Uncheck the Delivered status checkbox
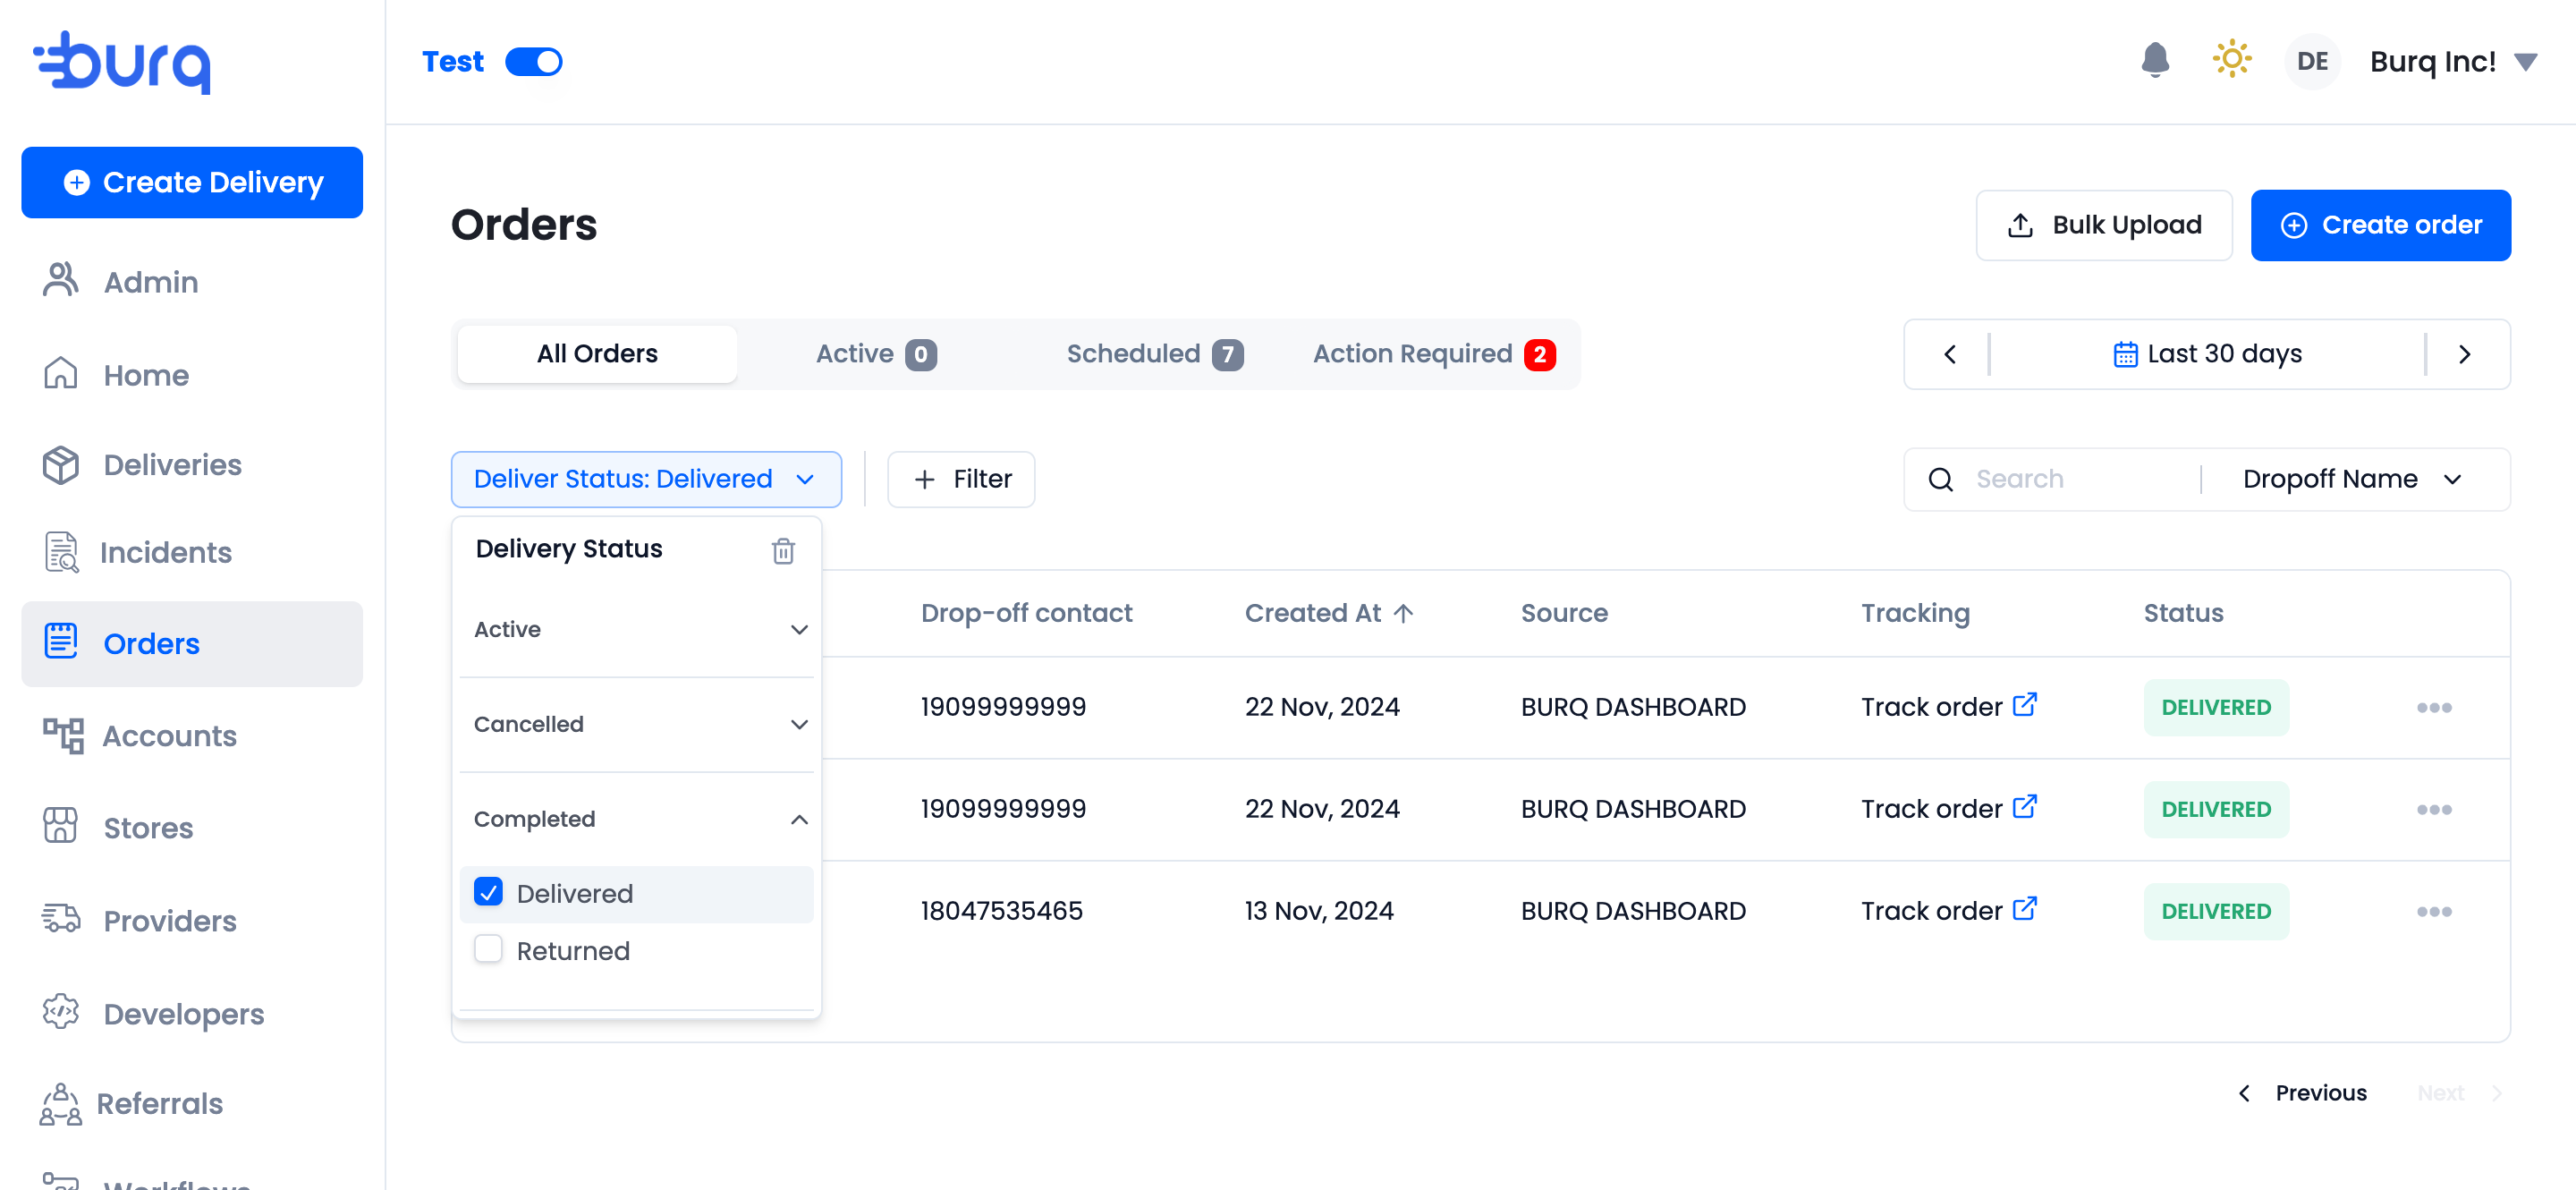This screenshot has height=1190, width=2576. [x=489, y=892]
